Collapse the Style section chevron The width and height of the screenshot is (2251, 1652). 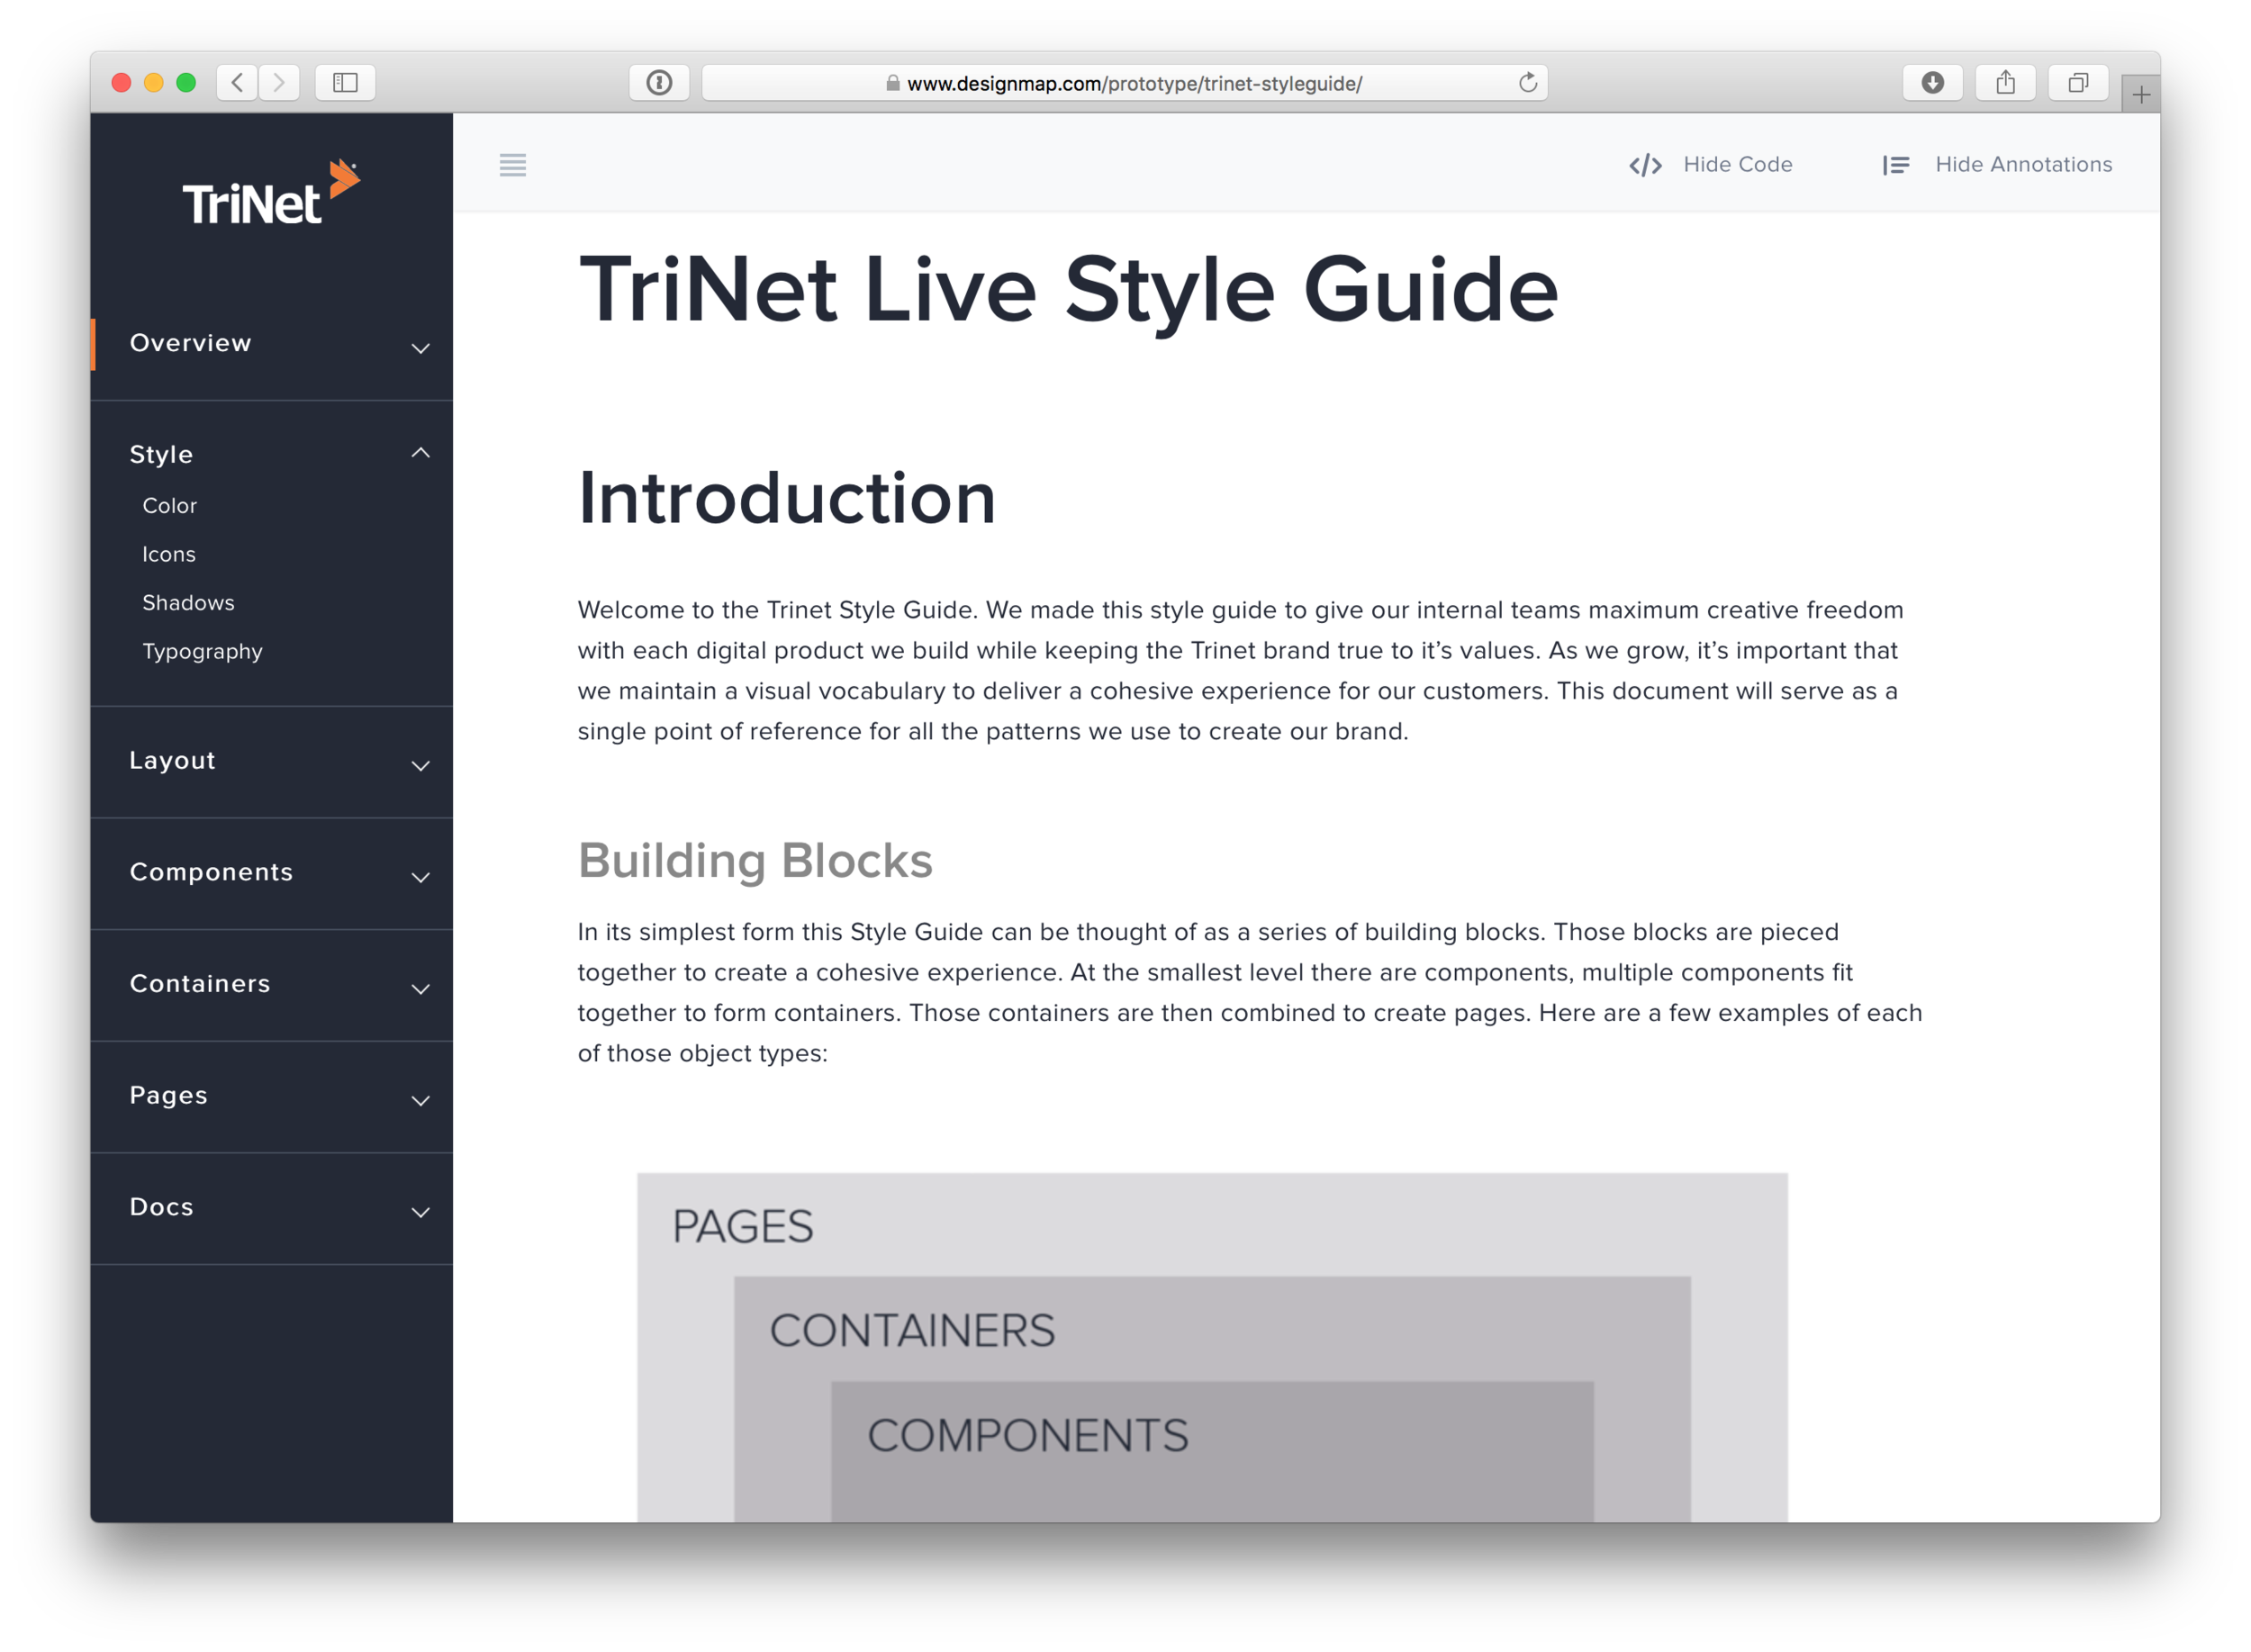click(421, 453)
